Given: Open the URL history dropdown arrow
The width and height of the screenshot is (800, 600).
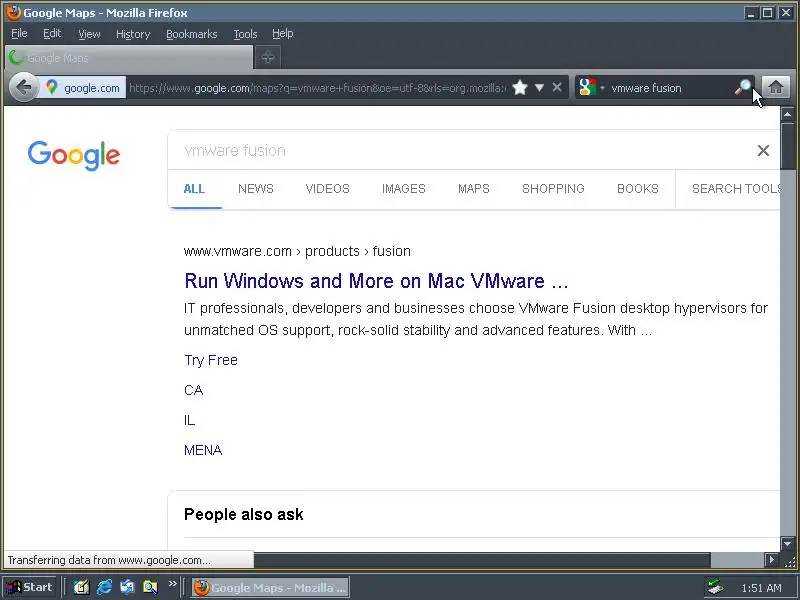Looking at the screenshot, I should point(539,88).
